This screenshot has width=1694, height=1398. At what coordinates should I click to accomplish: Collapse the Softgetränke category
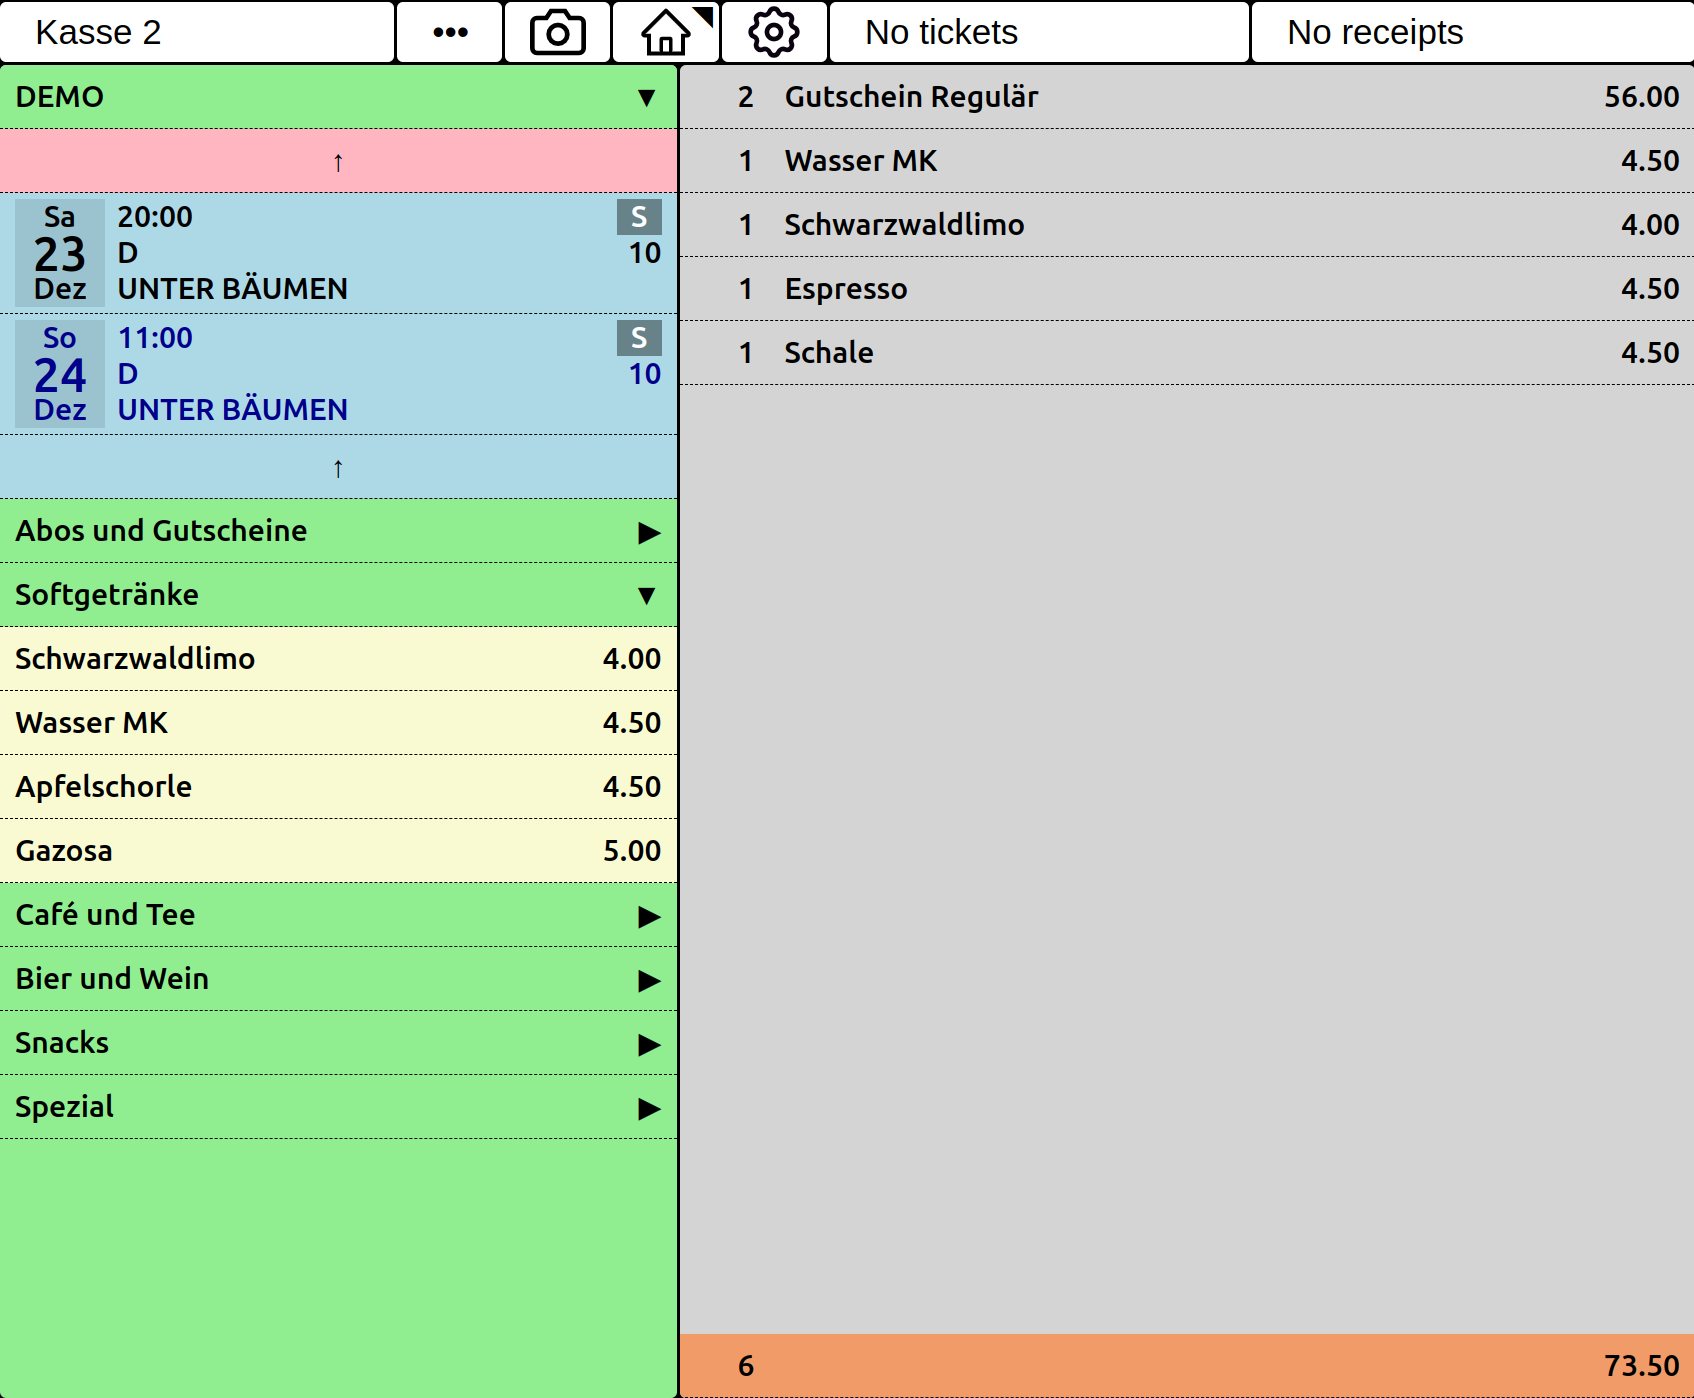[338, 595]
